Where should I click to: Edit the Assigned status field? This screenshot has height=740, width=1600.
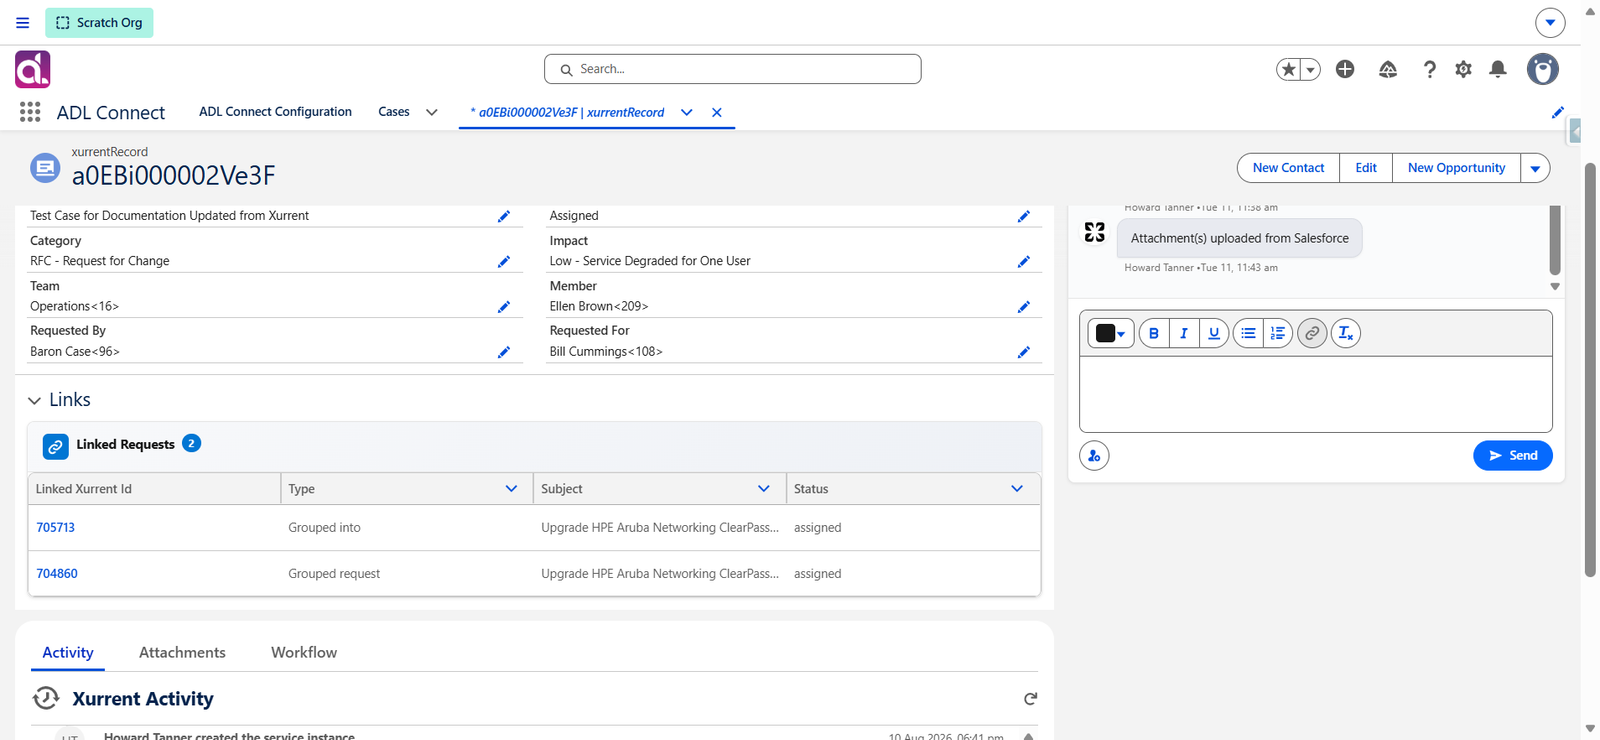pos(1024,216)
